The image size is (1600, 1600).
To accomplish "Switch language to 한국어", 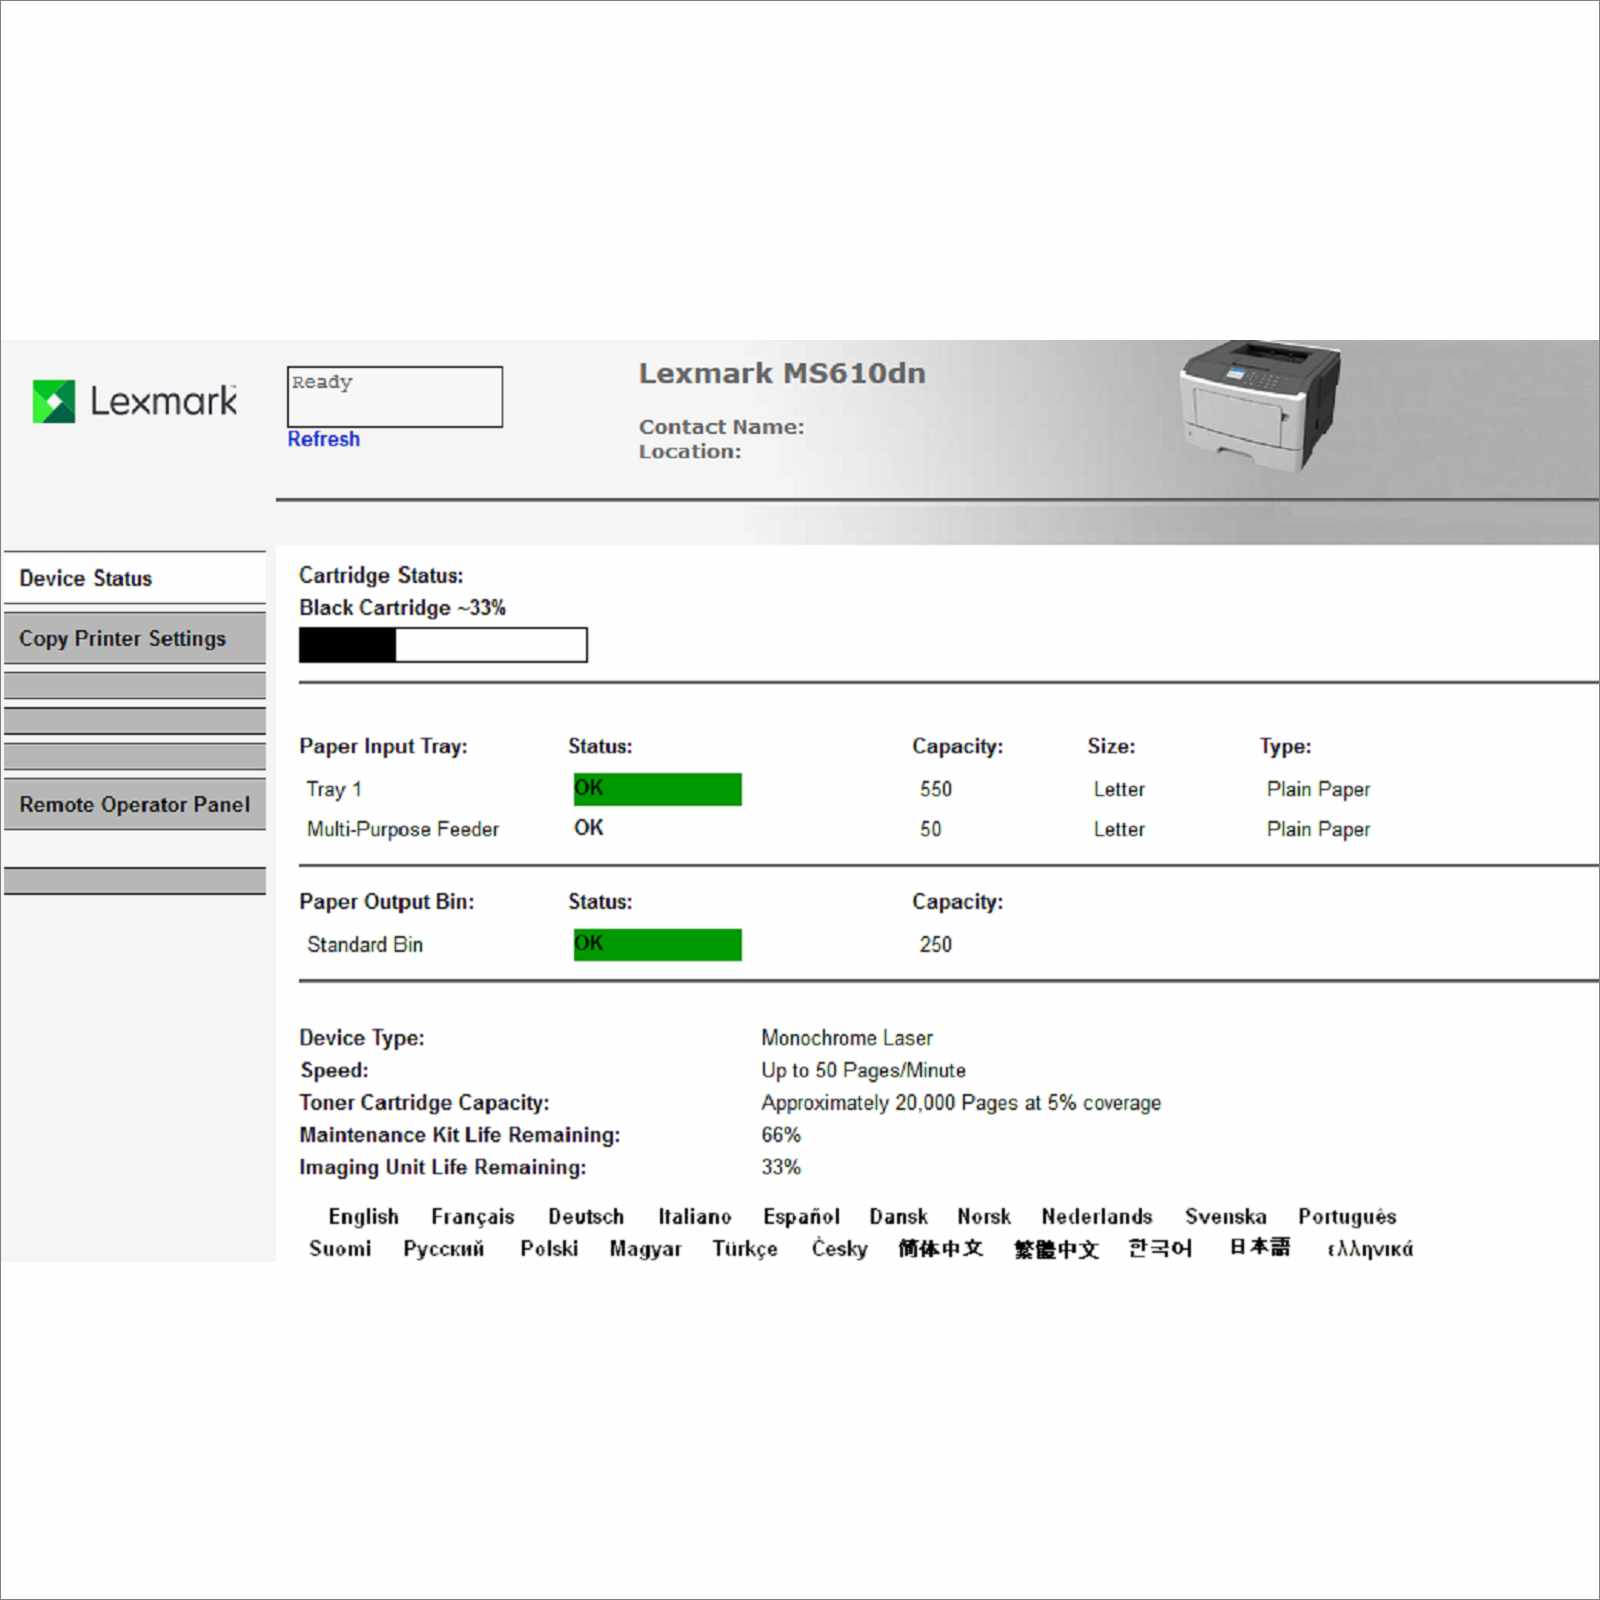I will [1160, 1248].
